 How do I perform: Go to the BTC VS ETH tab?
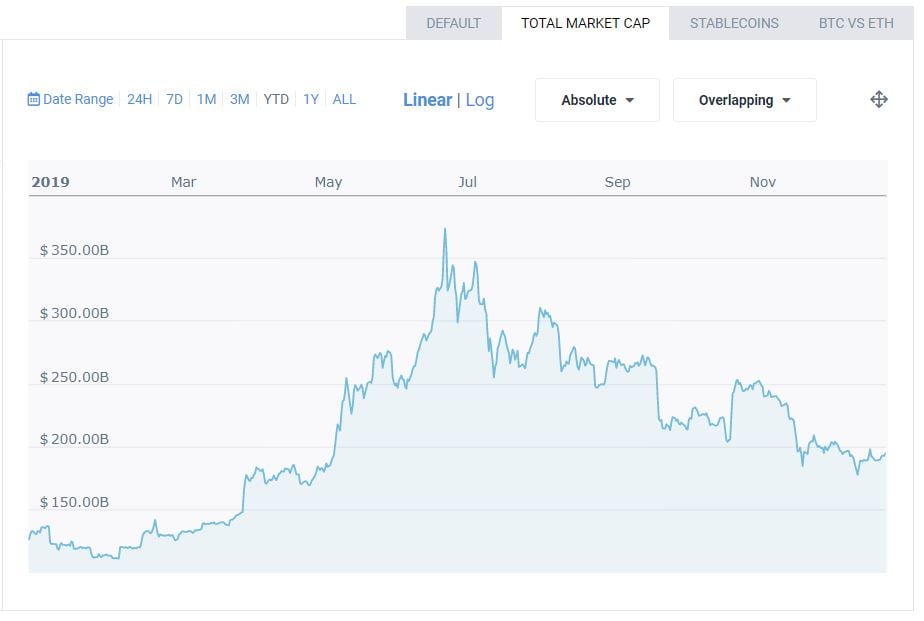[855, 23]
